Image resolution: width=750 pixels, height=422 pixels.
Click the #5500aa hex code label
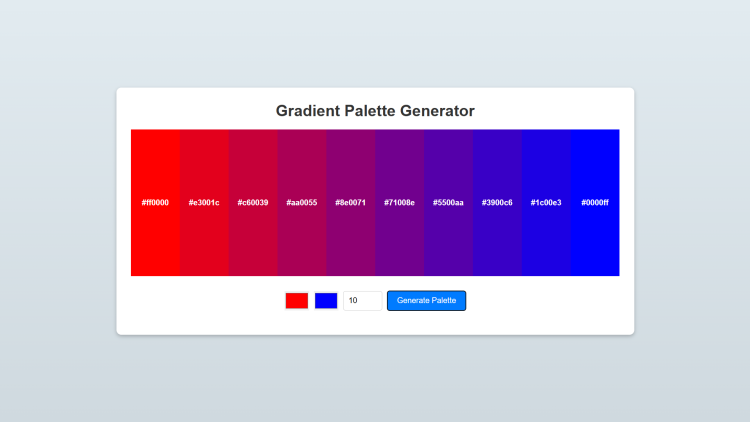[x=449, y=202]
